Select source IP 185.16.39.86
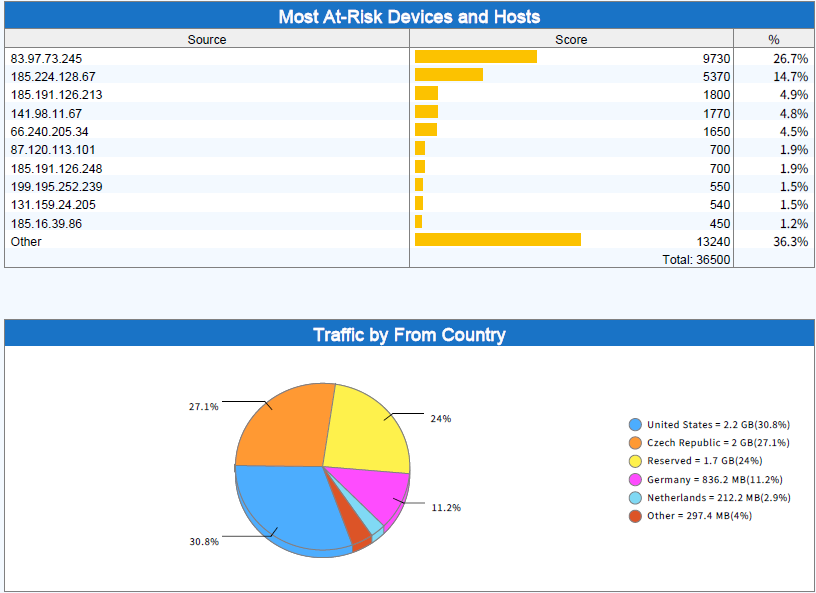816x593 pixels. [x=46, y=223]
